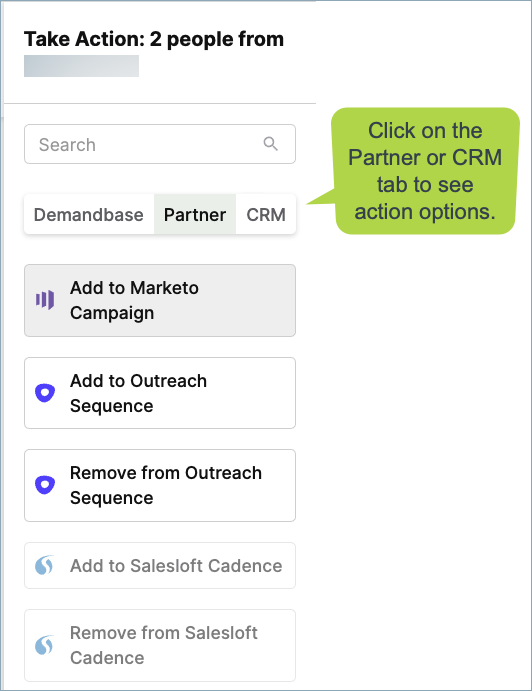Click the magnifying glass search icon
Viewport: 532px width, 691px height.
tap(270, 144)
